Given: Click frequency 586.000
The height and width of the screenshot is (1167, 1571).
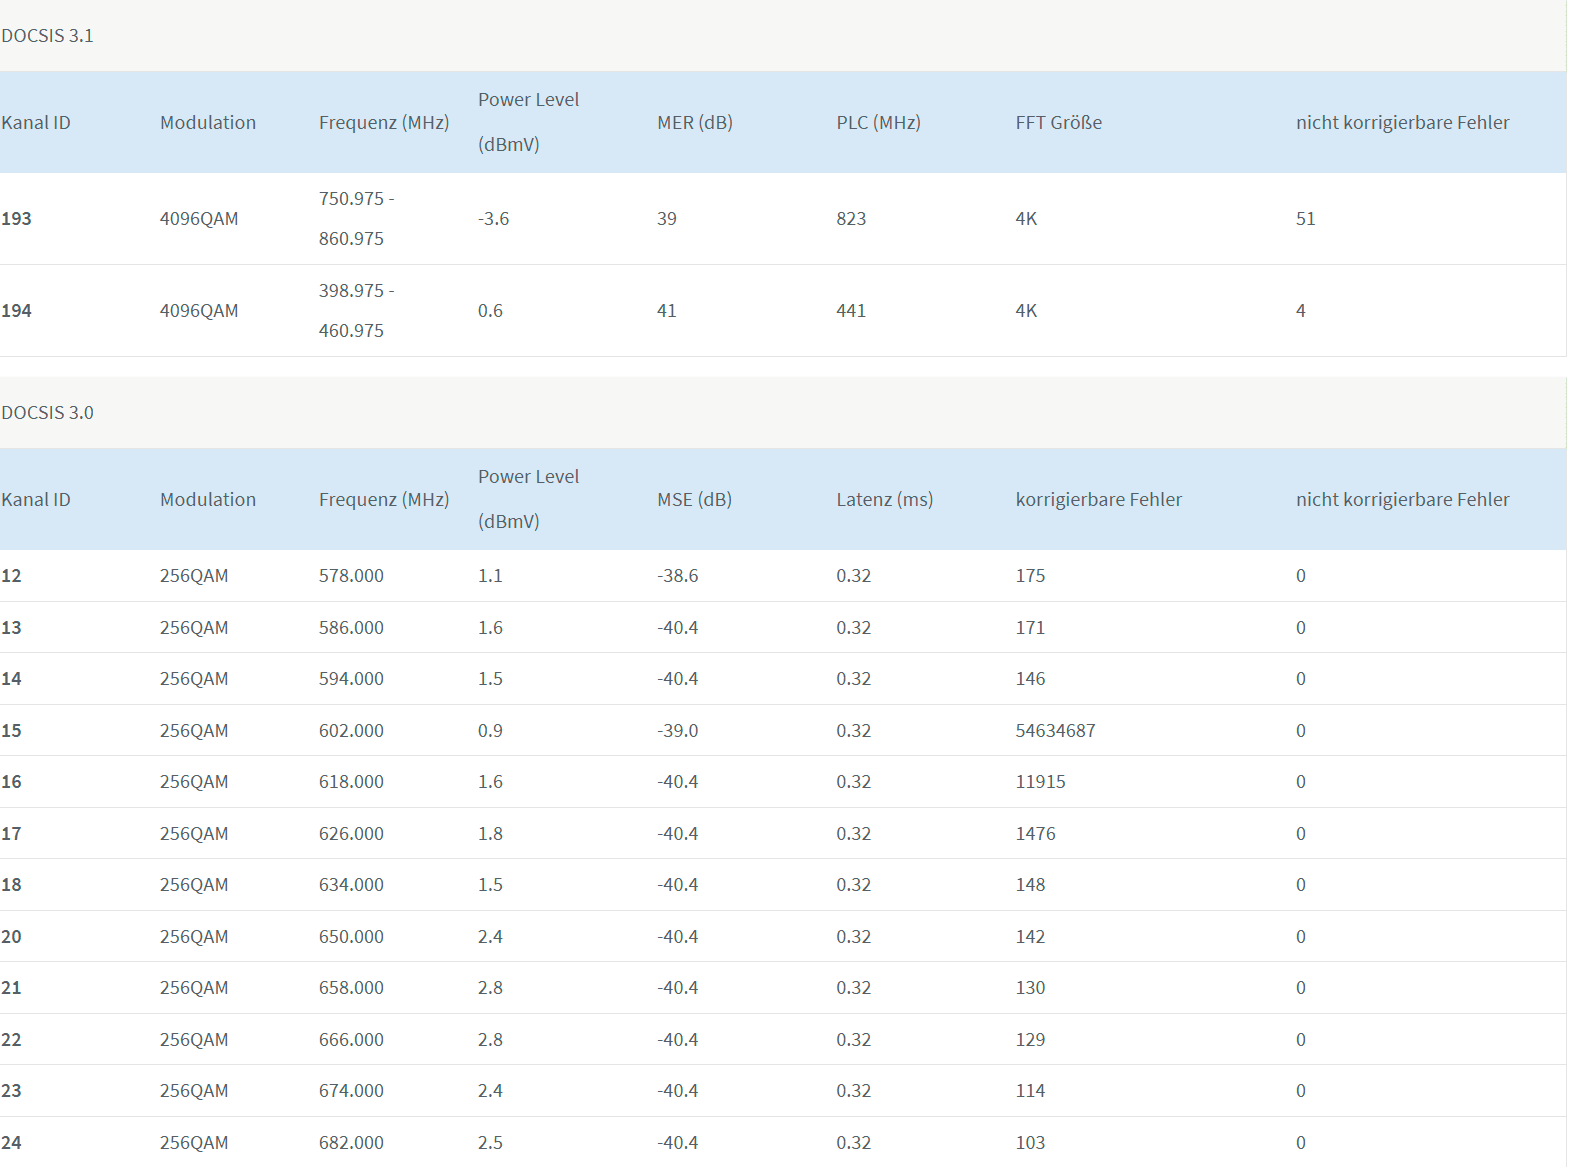Looking at the screenshot, I should click(351, 628).
